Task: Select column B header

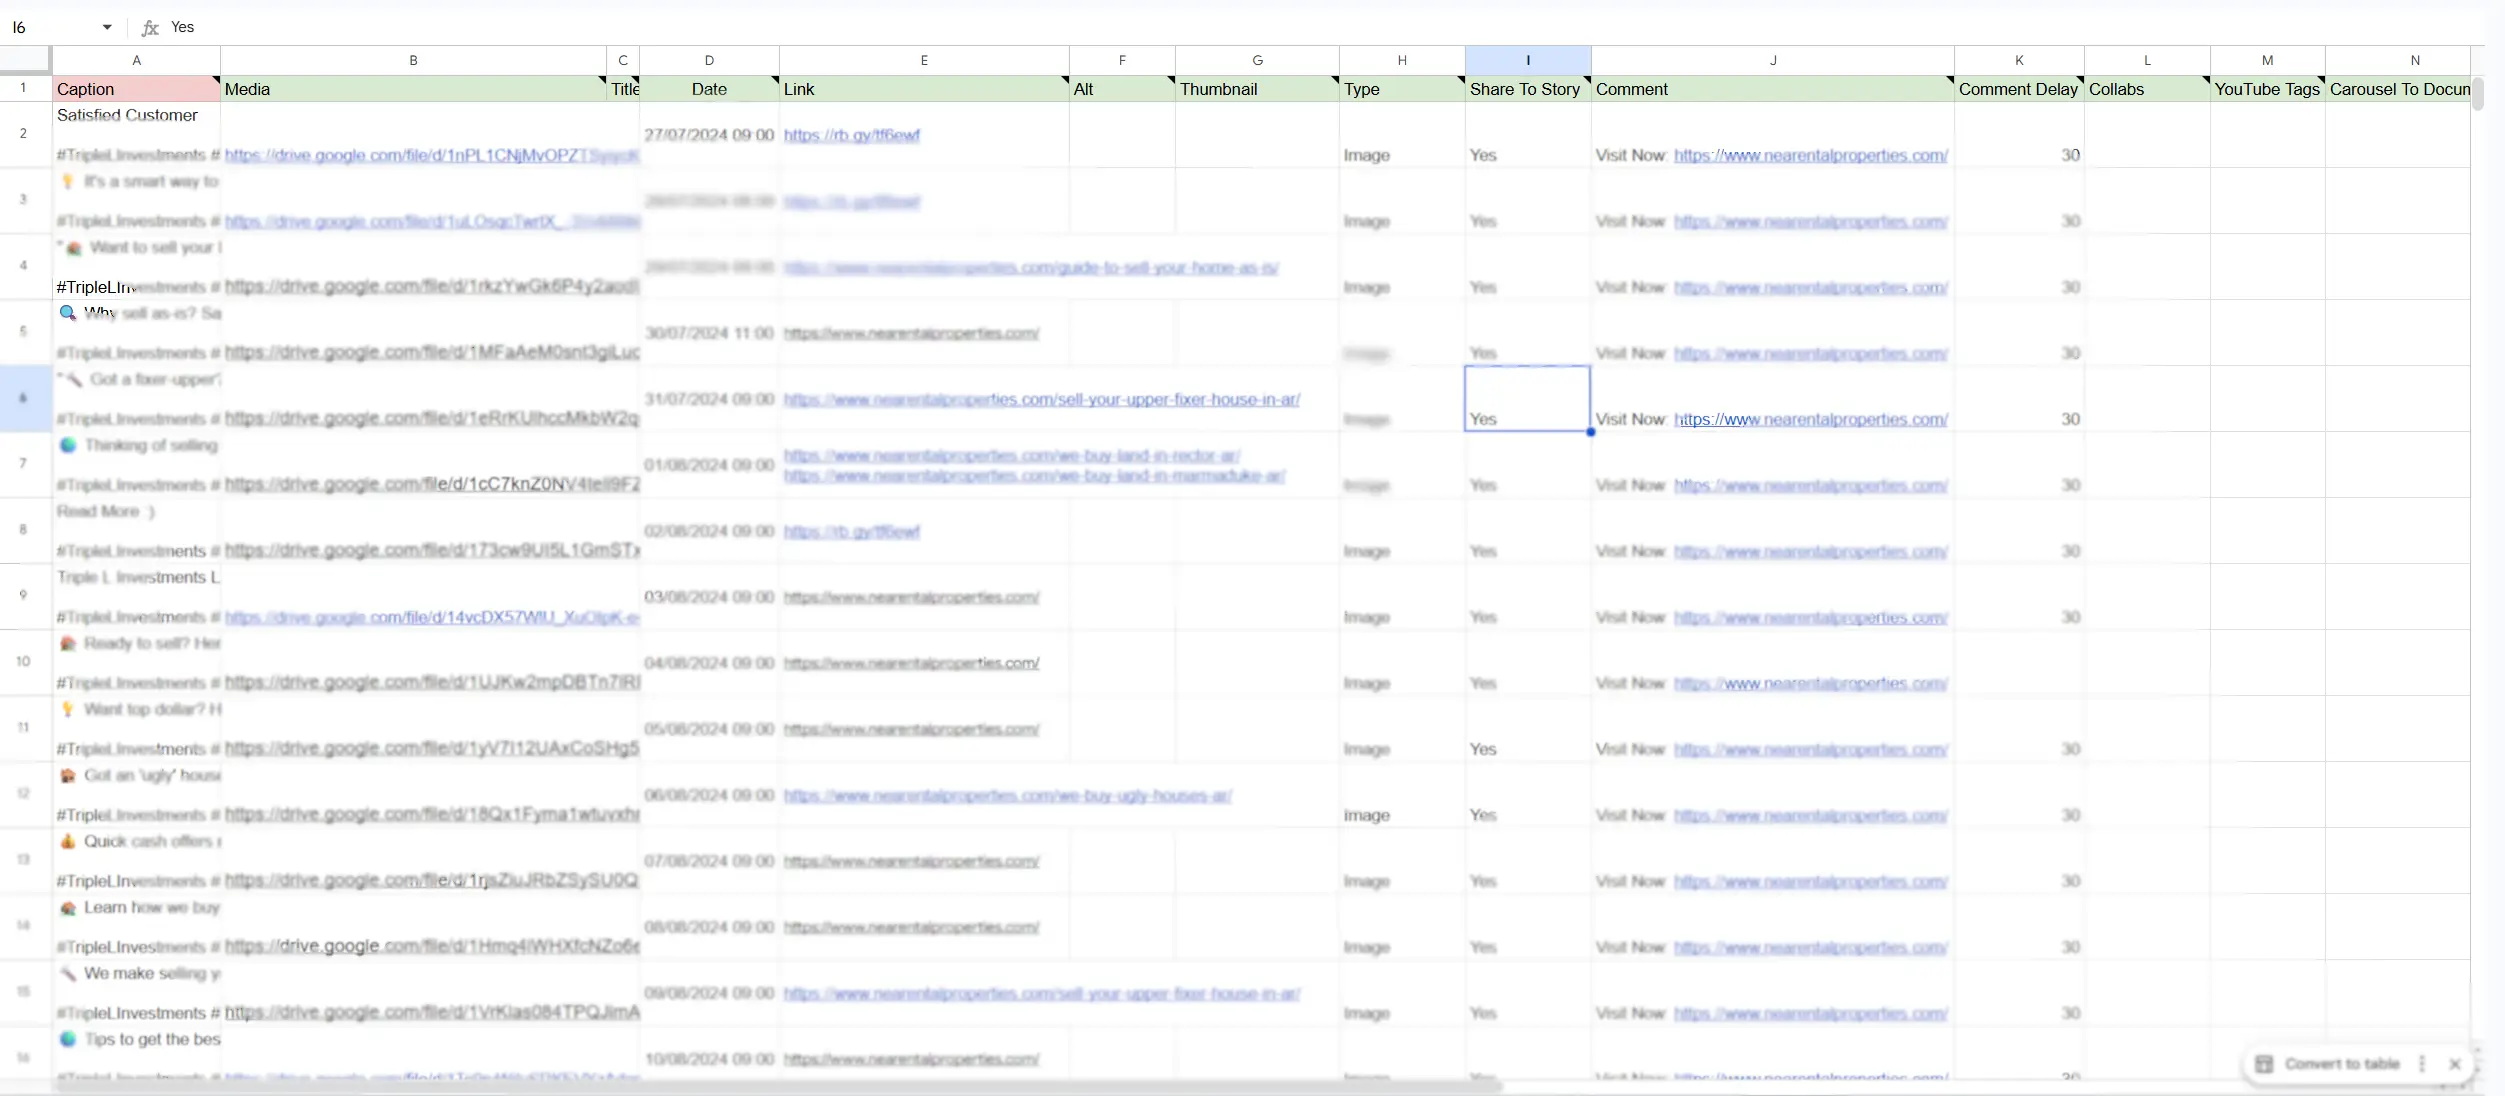Action: 413,60
